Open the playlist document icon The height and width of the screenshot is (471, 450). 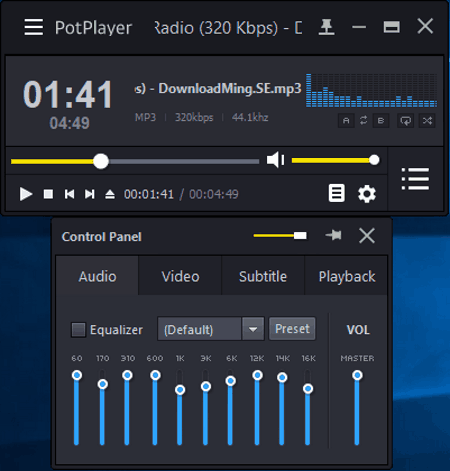pos(337,193)
